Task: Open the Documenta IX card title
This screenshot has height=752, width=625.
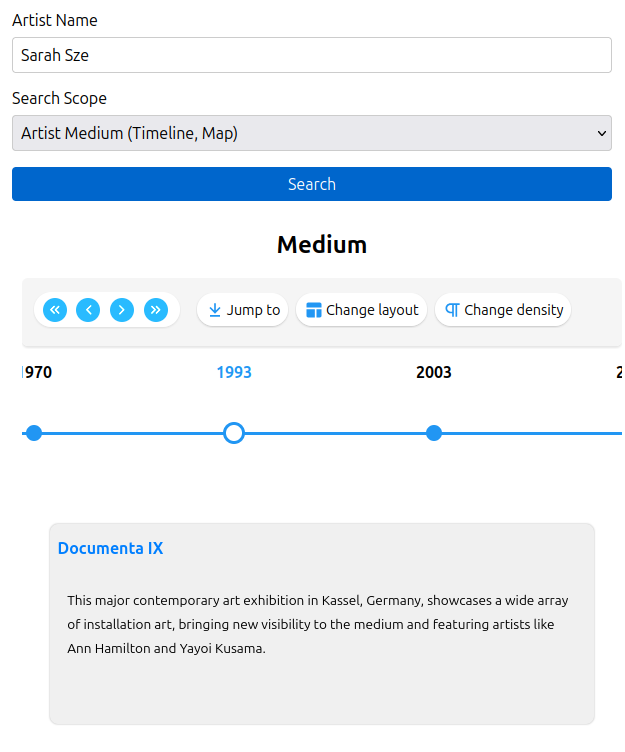Action: [110, 548]
